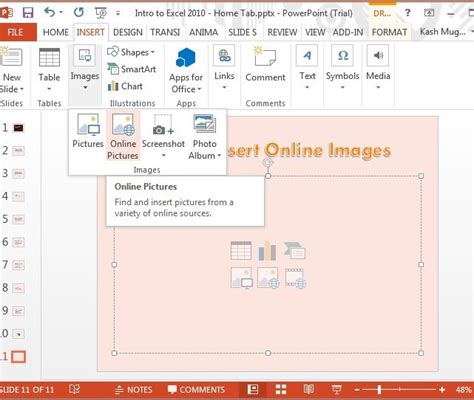Select slide 10 thumbnail

18,334
